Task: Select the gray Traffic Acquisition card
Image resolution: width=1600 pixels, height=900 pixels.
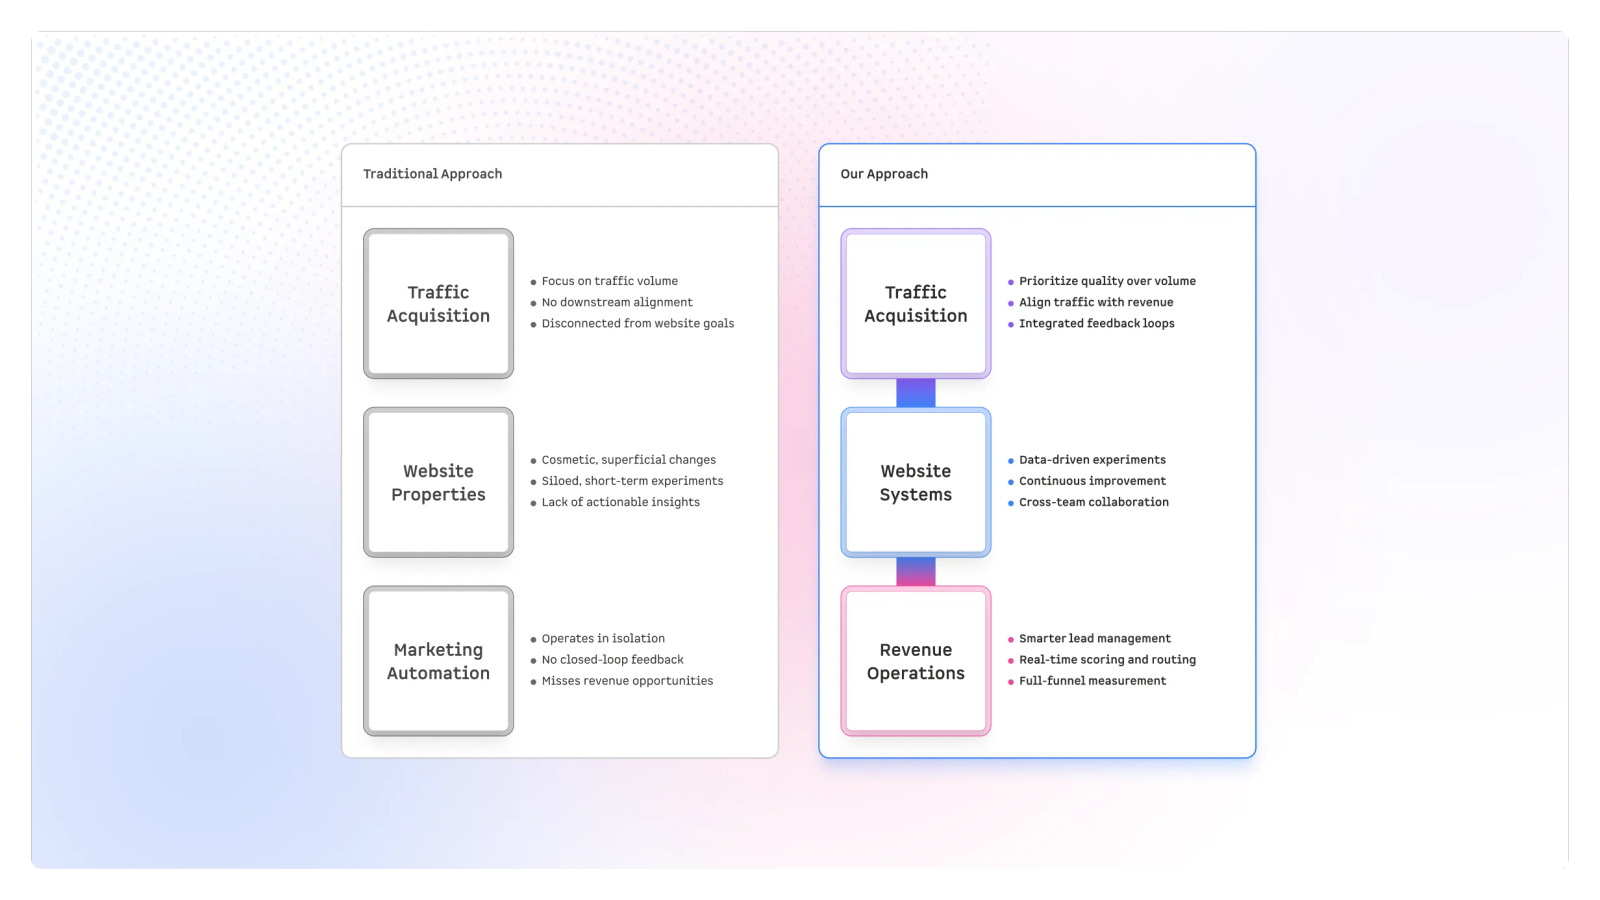Action: pyautogui.click(x=438, y=304)
